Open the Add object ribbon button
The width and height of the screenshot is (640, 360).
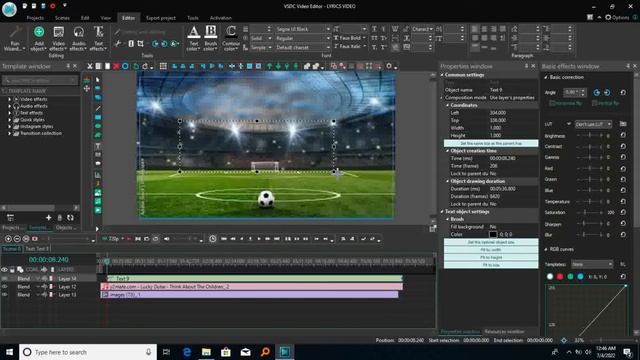(x=39, y=38)
